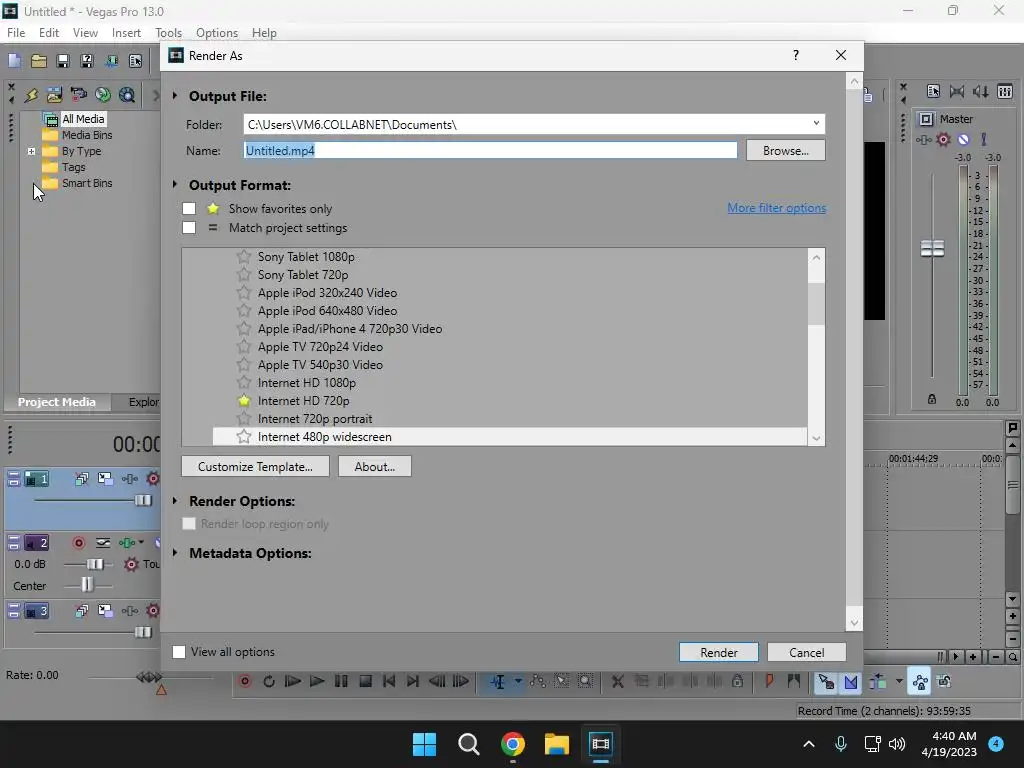This screenshot has width=1024, height=768.
Task: Open More filter options link
Action: (776, 208)
